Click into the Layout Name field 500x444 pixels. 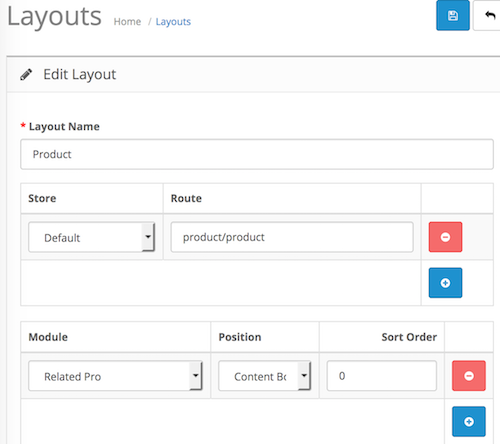[x=257, y=154]
